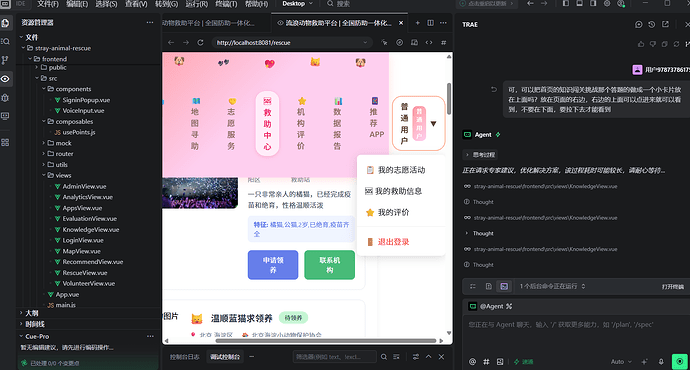
Task: Expand the 大纲 outline section
Action: coord(32,313)
